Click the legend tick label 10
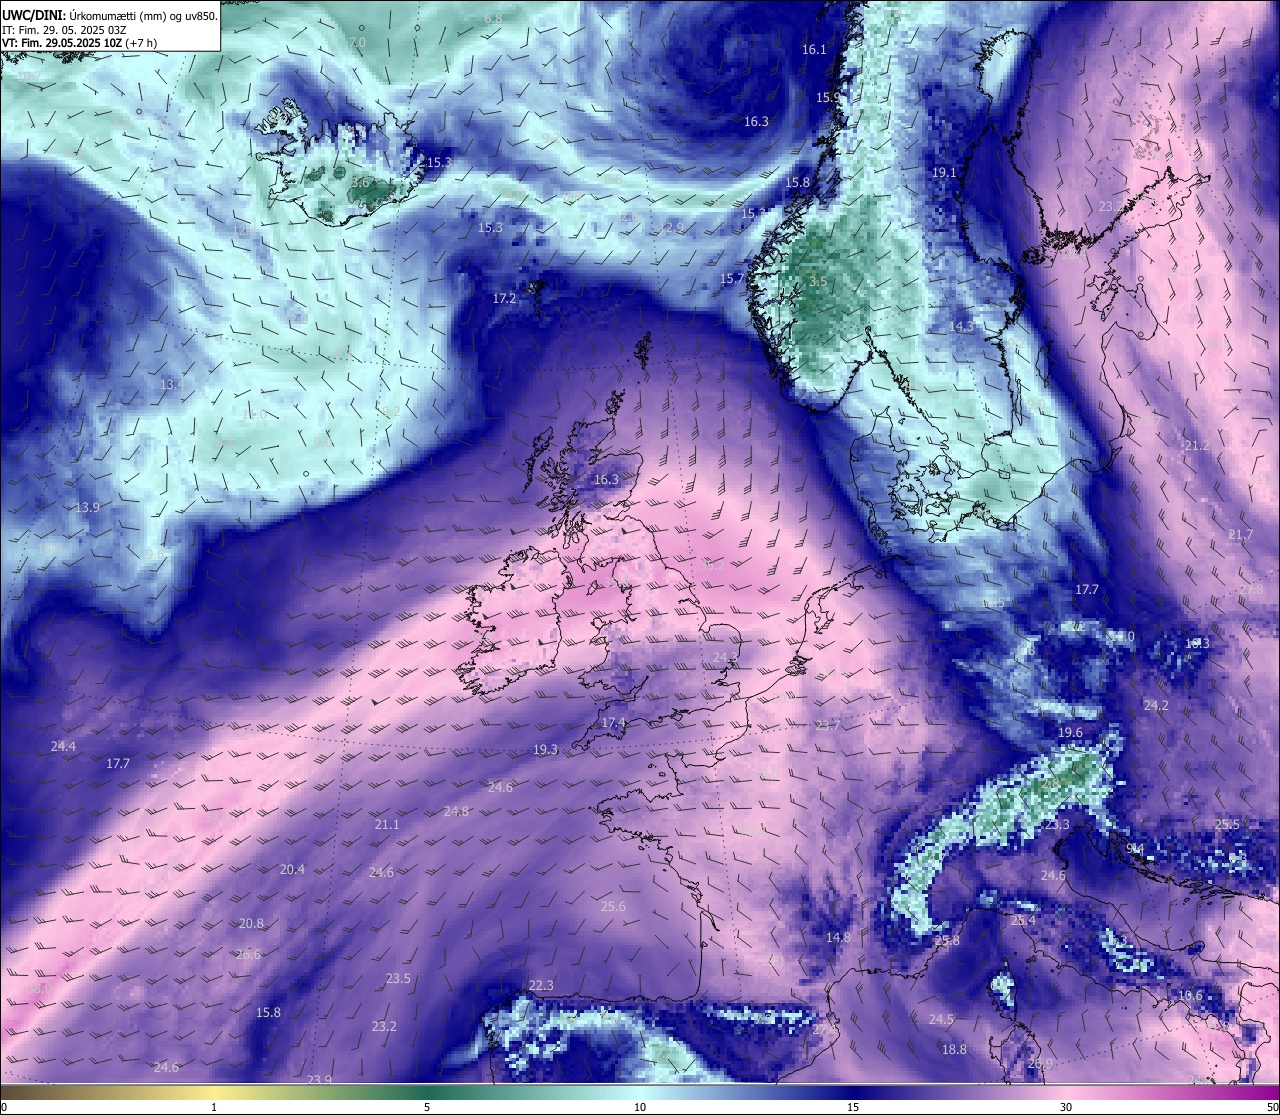Screen dimensions: 1280x1115 pyautogui.click(x=640, y=1107)
